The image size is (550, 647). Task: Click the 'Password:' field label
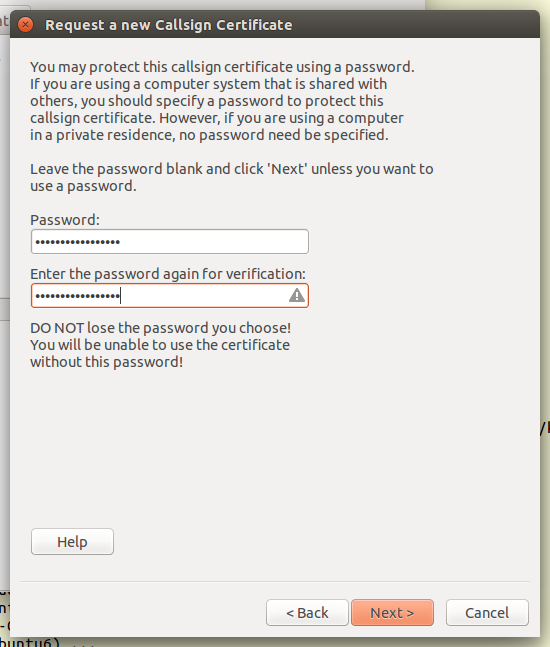[x=65, y=220]
